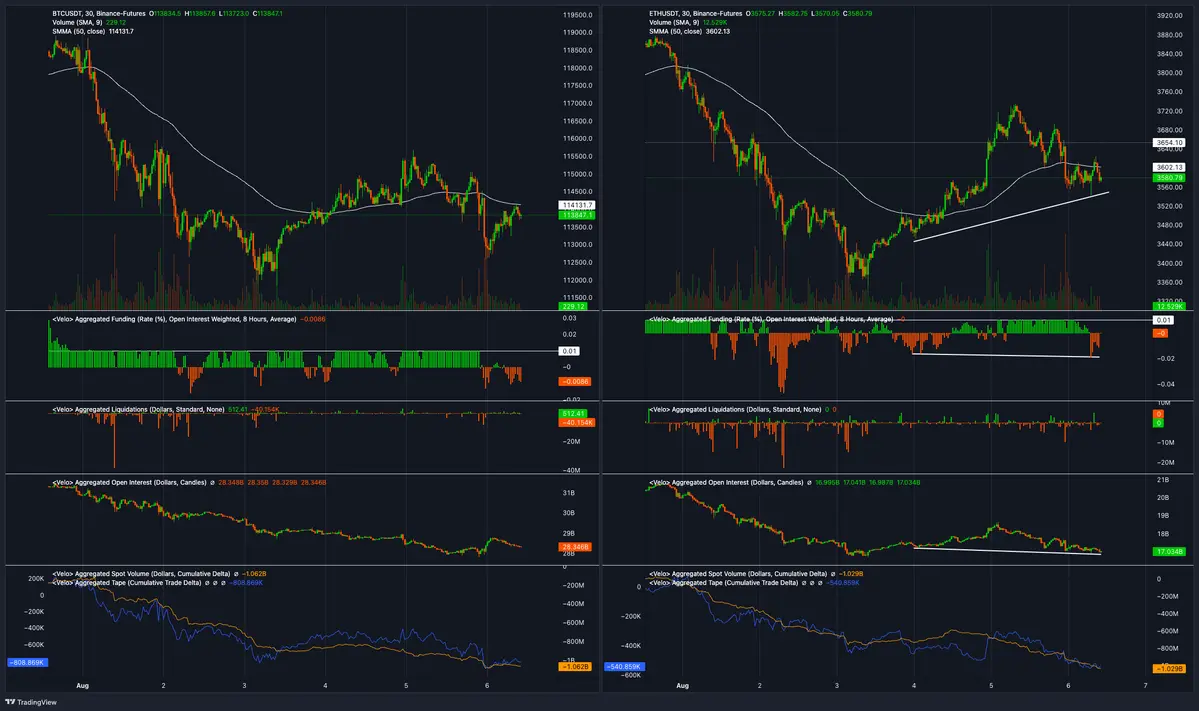This screenshot has width=1199, height=711.
Task: Click the orange -1.062B spot delta label
Action: click(x=575, y=667)
